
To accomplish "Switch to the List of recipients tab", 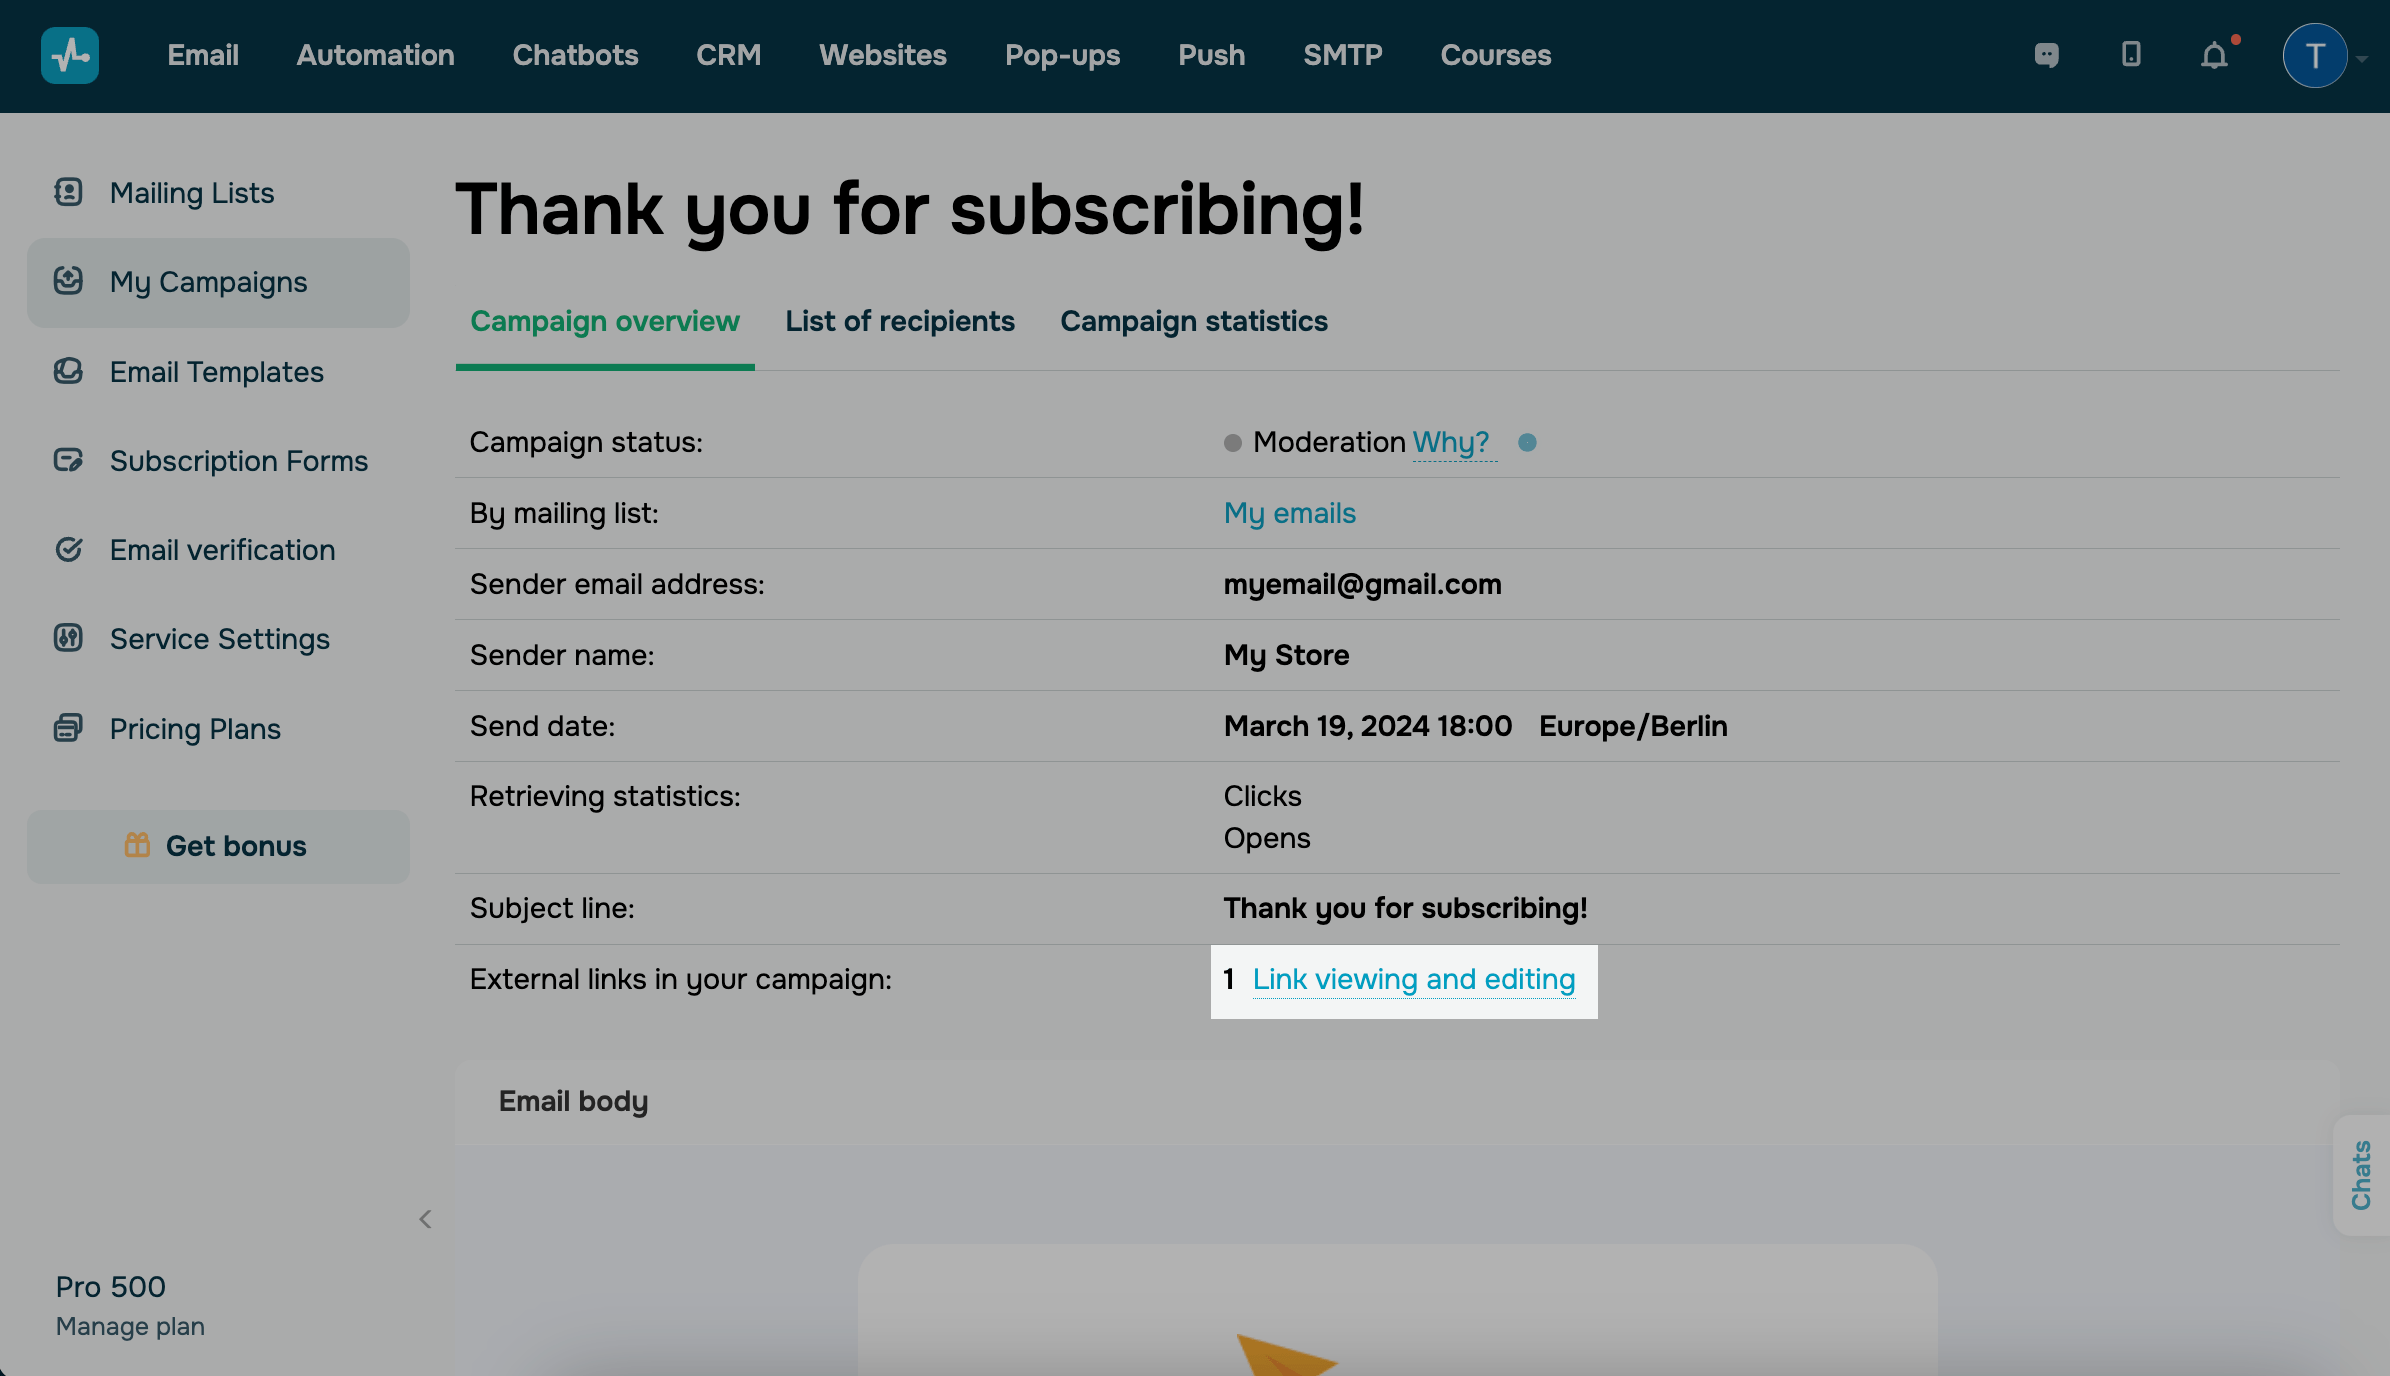I will (899, 321).
